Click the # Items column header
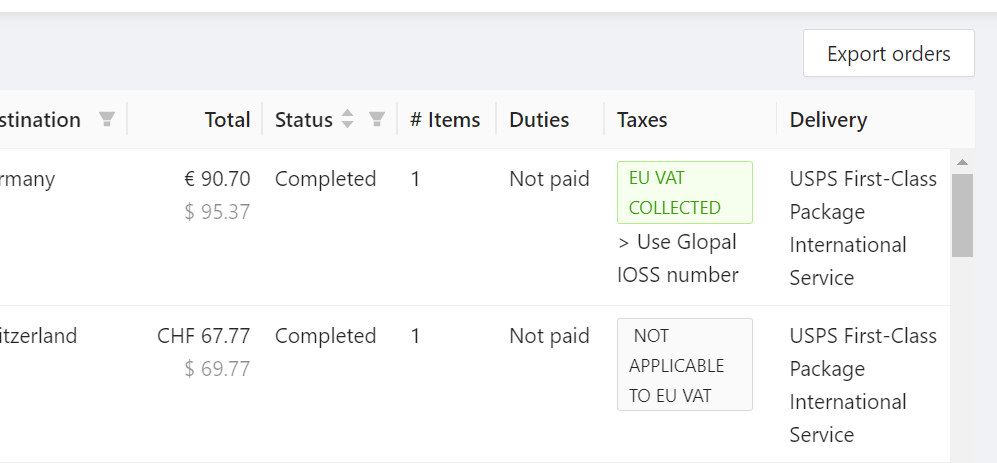Image resolution: width=997 pixels, height=463 pixels. [445, 120]
